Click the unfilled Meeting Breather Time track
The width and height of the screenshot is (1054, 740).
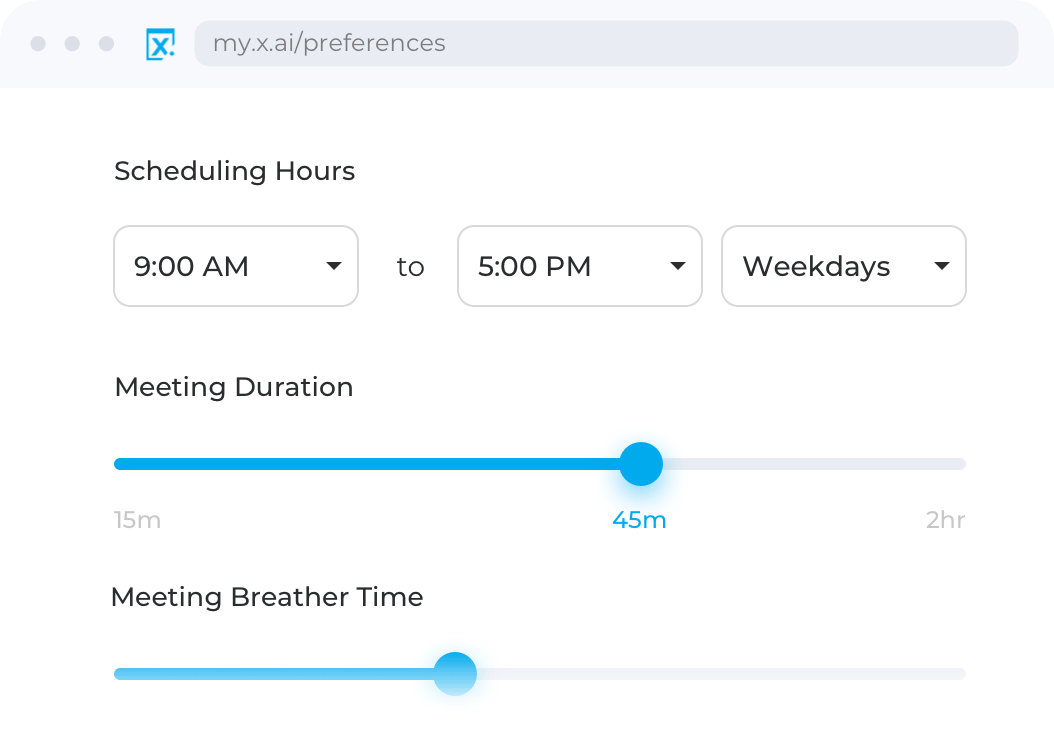point(720,674)
